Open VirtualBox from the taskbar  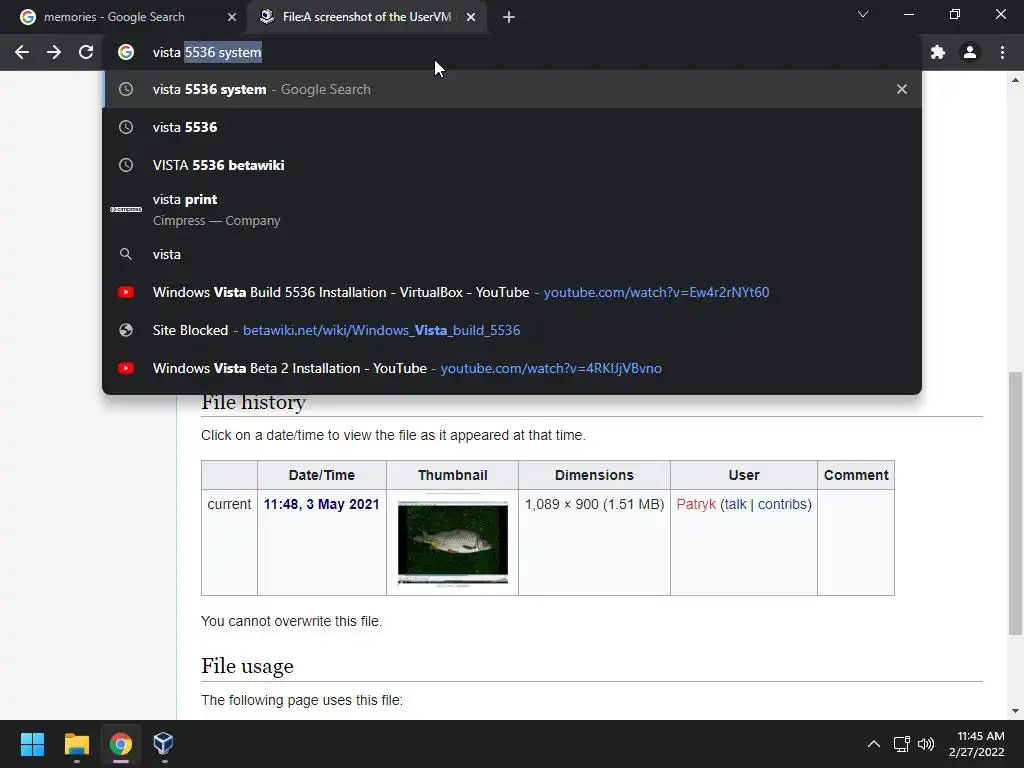pyautogui.click(x=163, y=744)
